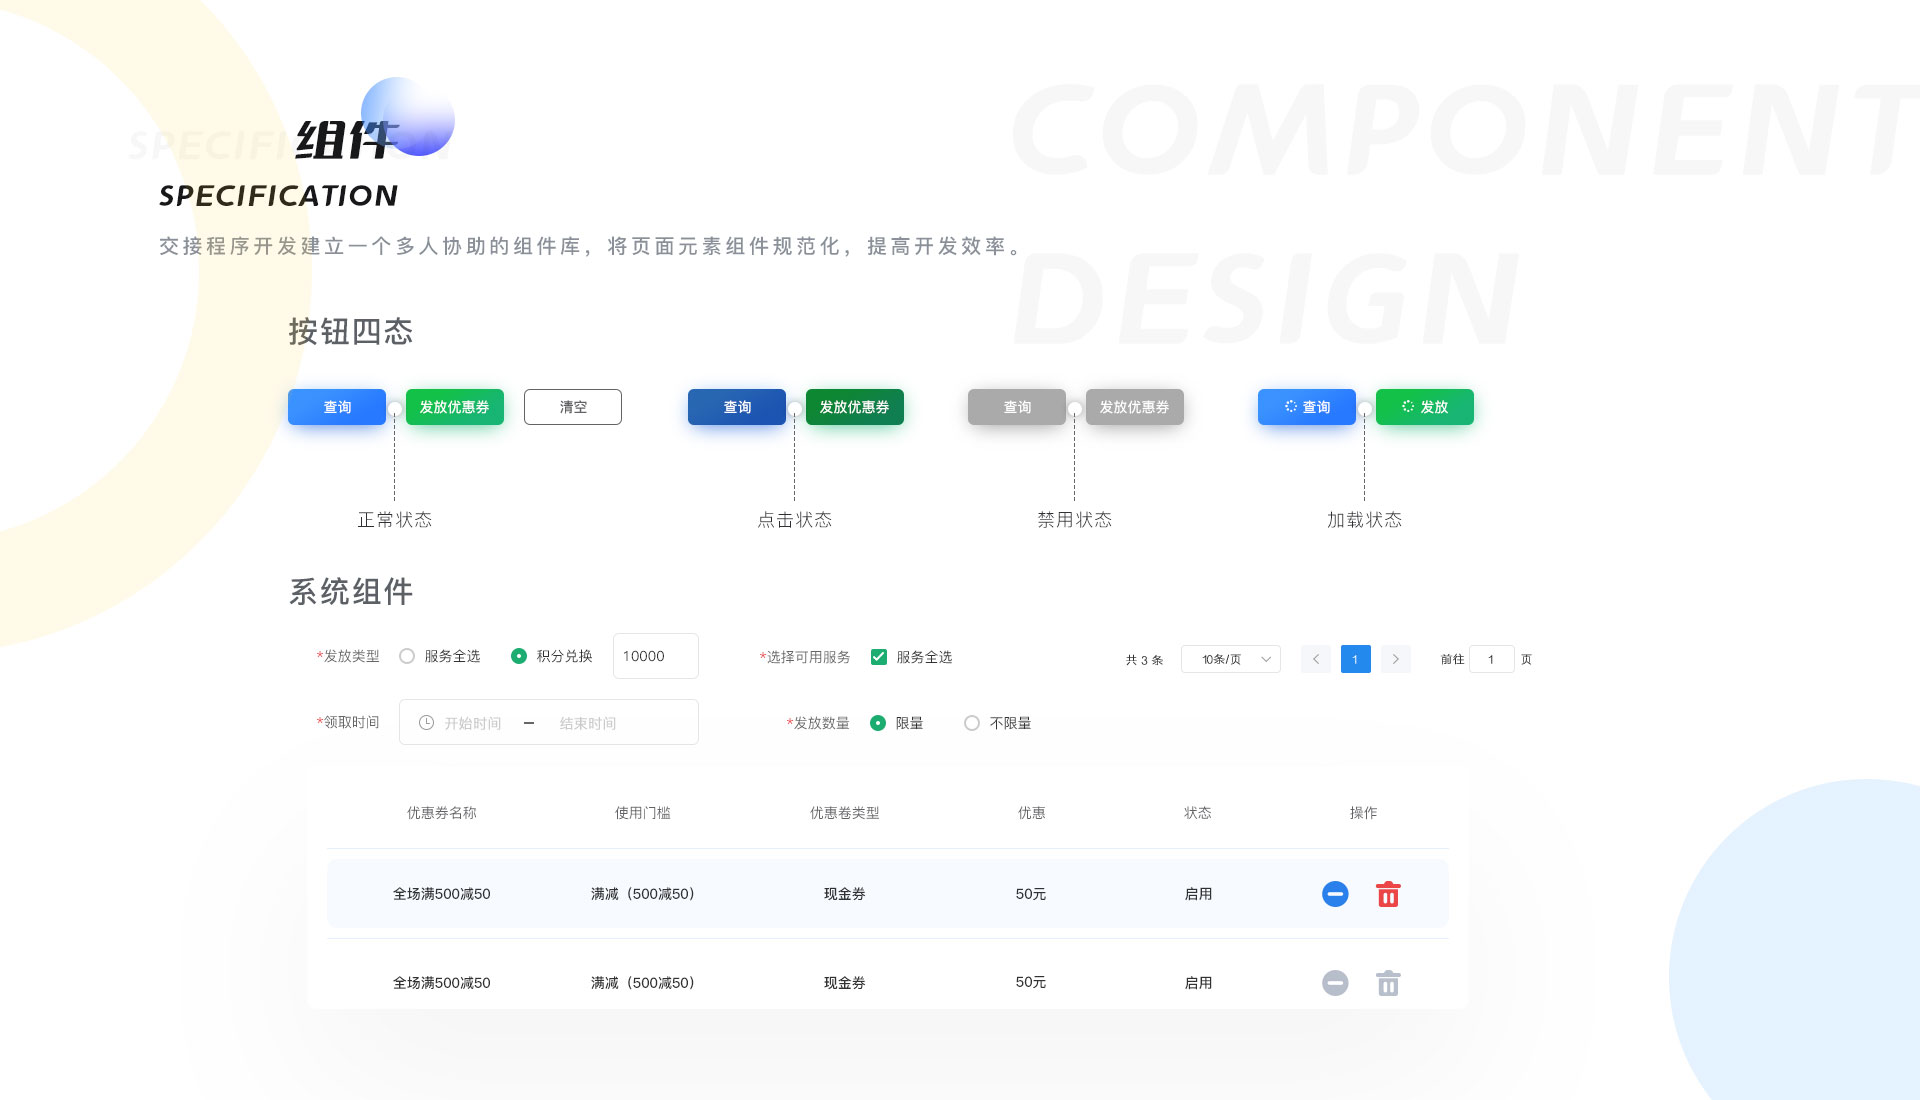Click 全场满500减50 in the second row
Image resolution: width=1920 pixels, height=1100 pixels.
442,983
